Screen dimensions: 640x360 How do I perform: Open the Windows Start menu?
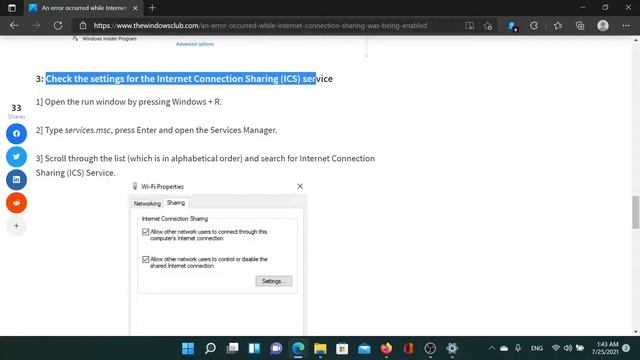coord(188,348)
